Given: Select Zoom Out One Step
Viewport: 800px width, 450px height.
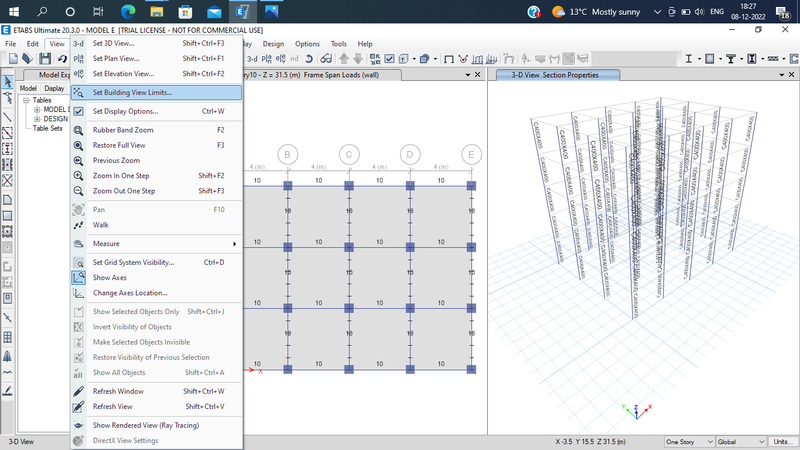Looking at the screenshot, I should point(157,191).
